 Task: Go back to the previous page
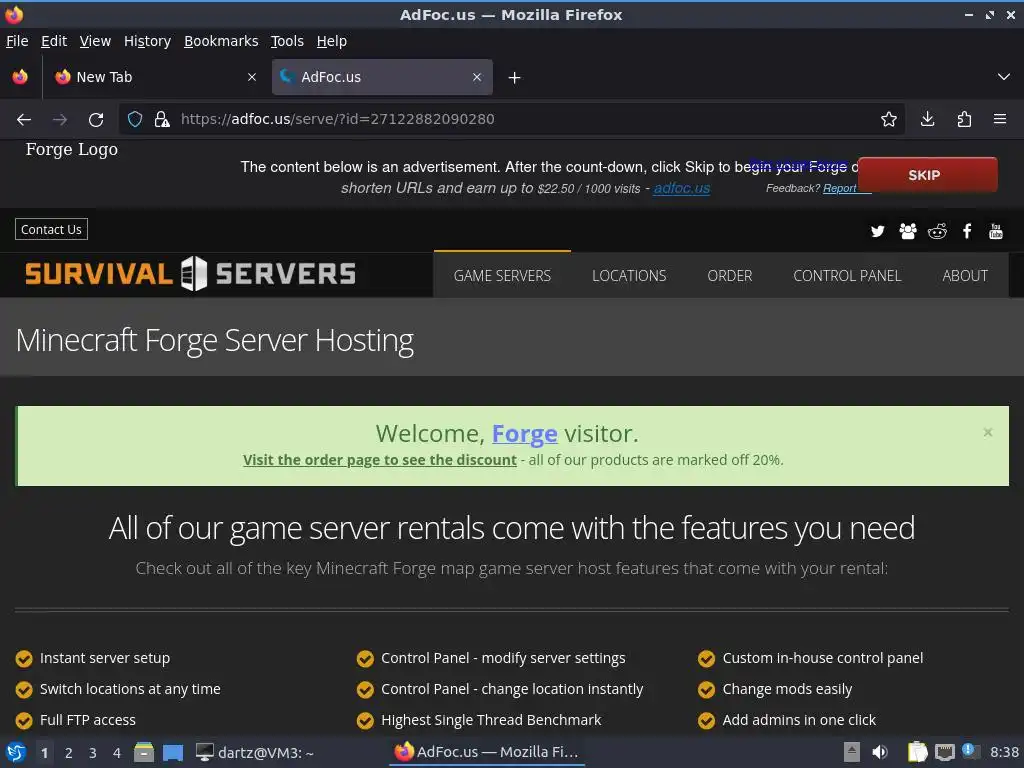click(x=24, y=120)
